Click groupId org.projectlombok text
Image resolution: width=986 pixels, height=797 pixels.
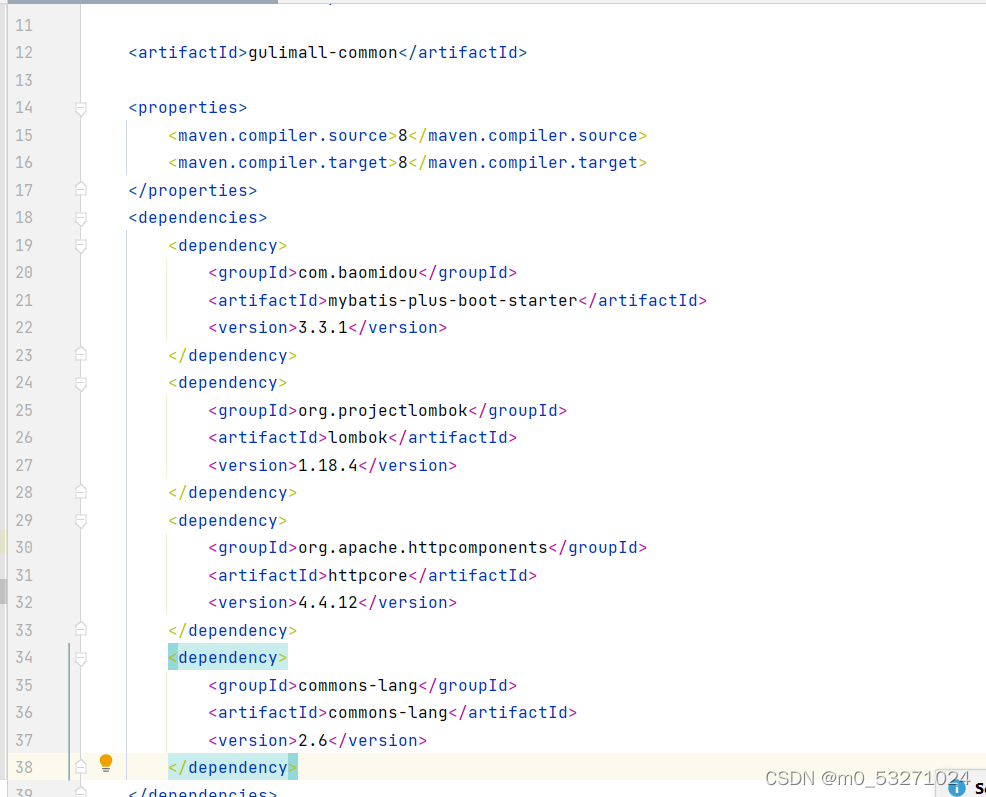click(383, 411)
